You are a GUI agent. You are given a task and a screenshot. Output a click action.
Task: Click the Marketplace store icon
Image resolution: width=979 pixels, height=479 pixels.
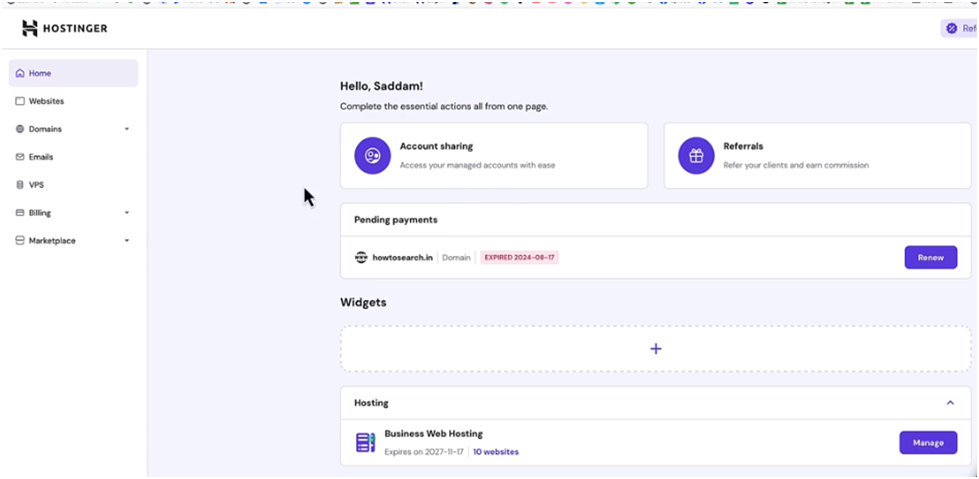pyautogui.click(x=20, y=240)
